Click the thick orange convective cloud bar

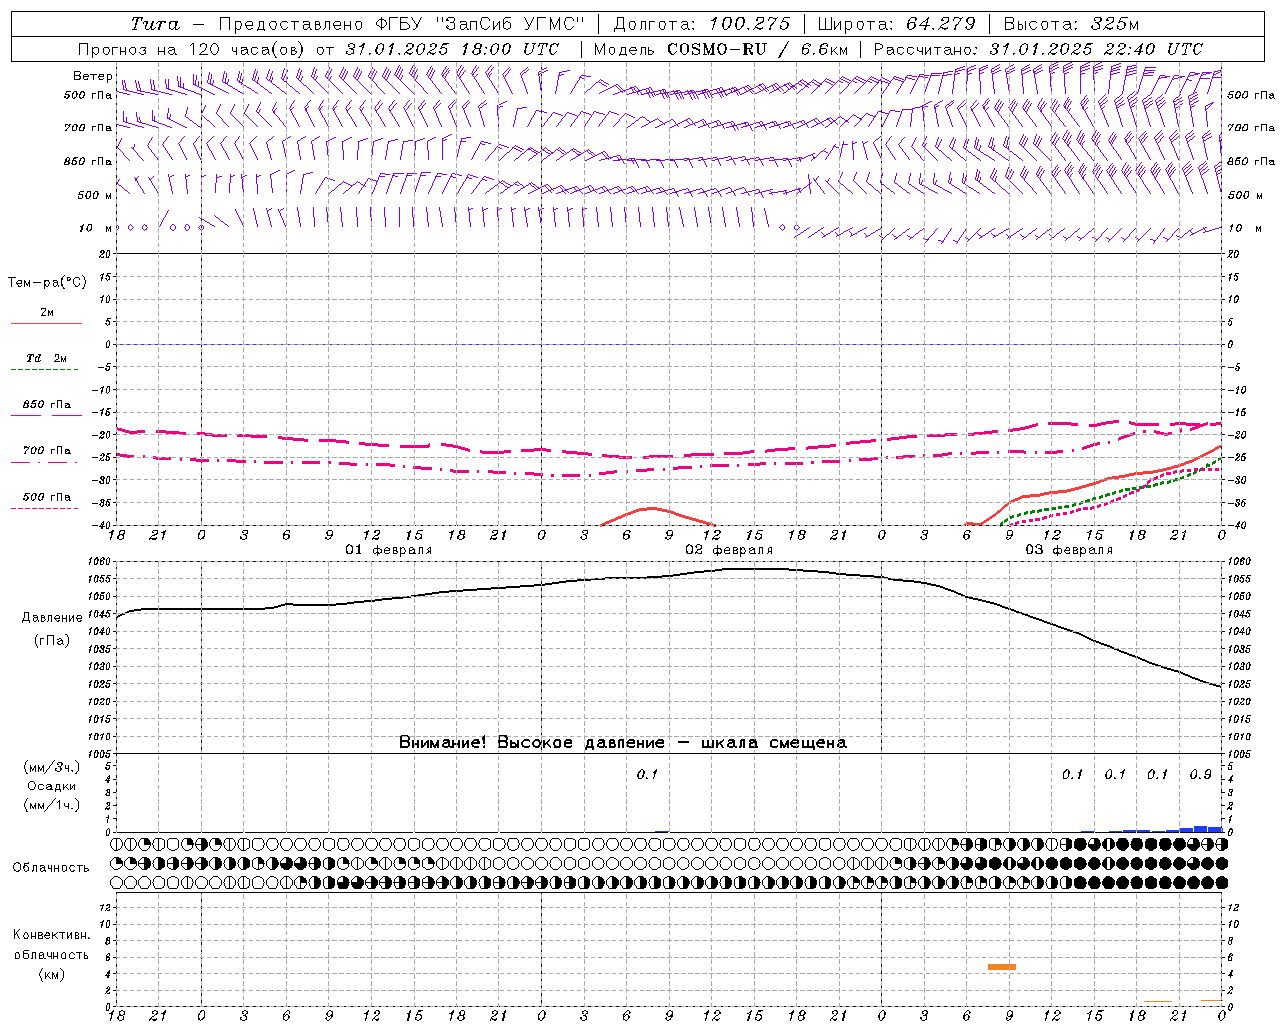1001,966
